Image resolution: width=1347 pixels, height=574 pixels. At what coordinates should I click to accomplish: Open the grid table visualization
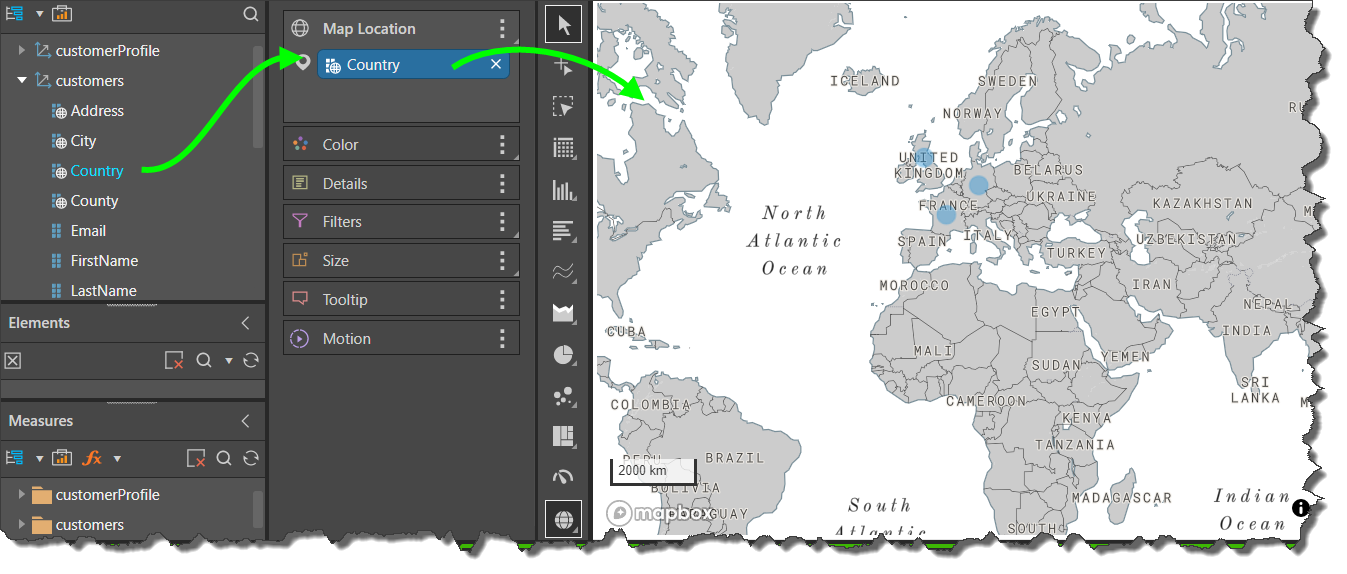564,149
